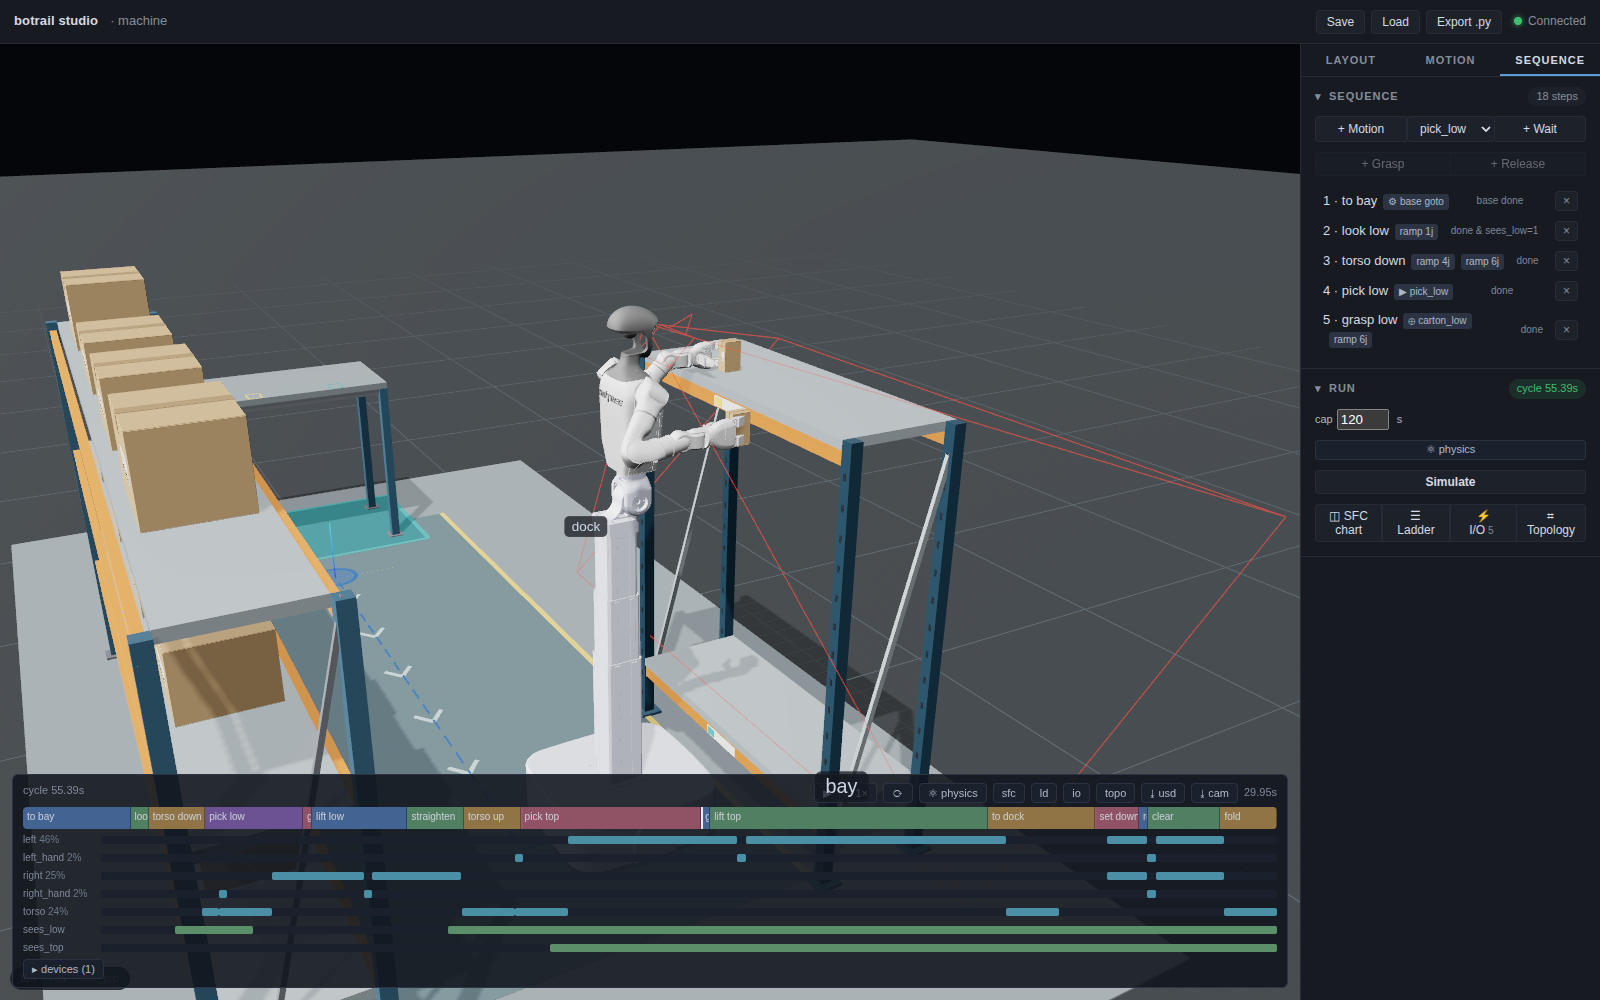The height and width of the screenshot is (1000, 1600).
Task: Collapse the SEQUENCE section
Action: (1318, 97)
